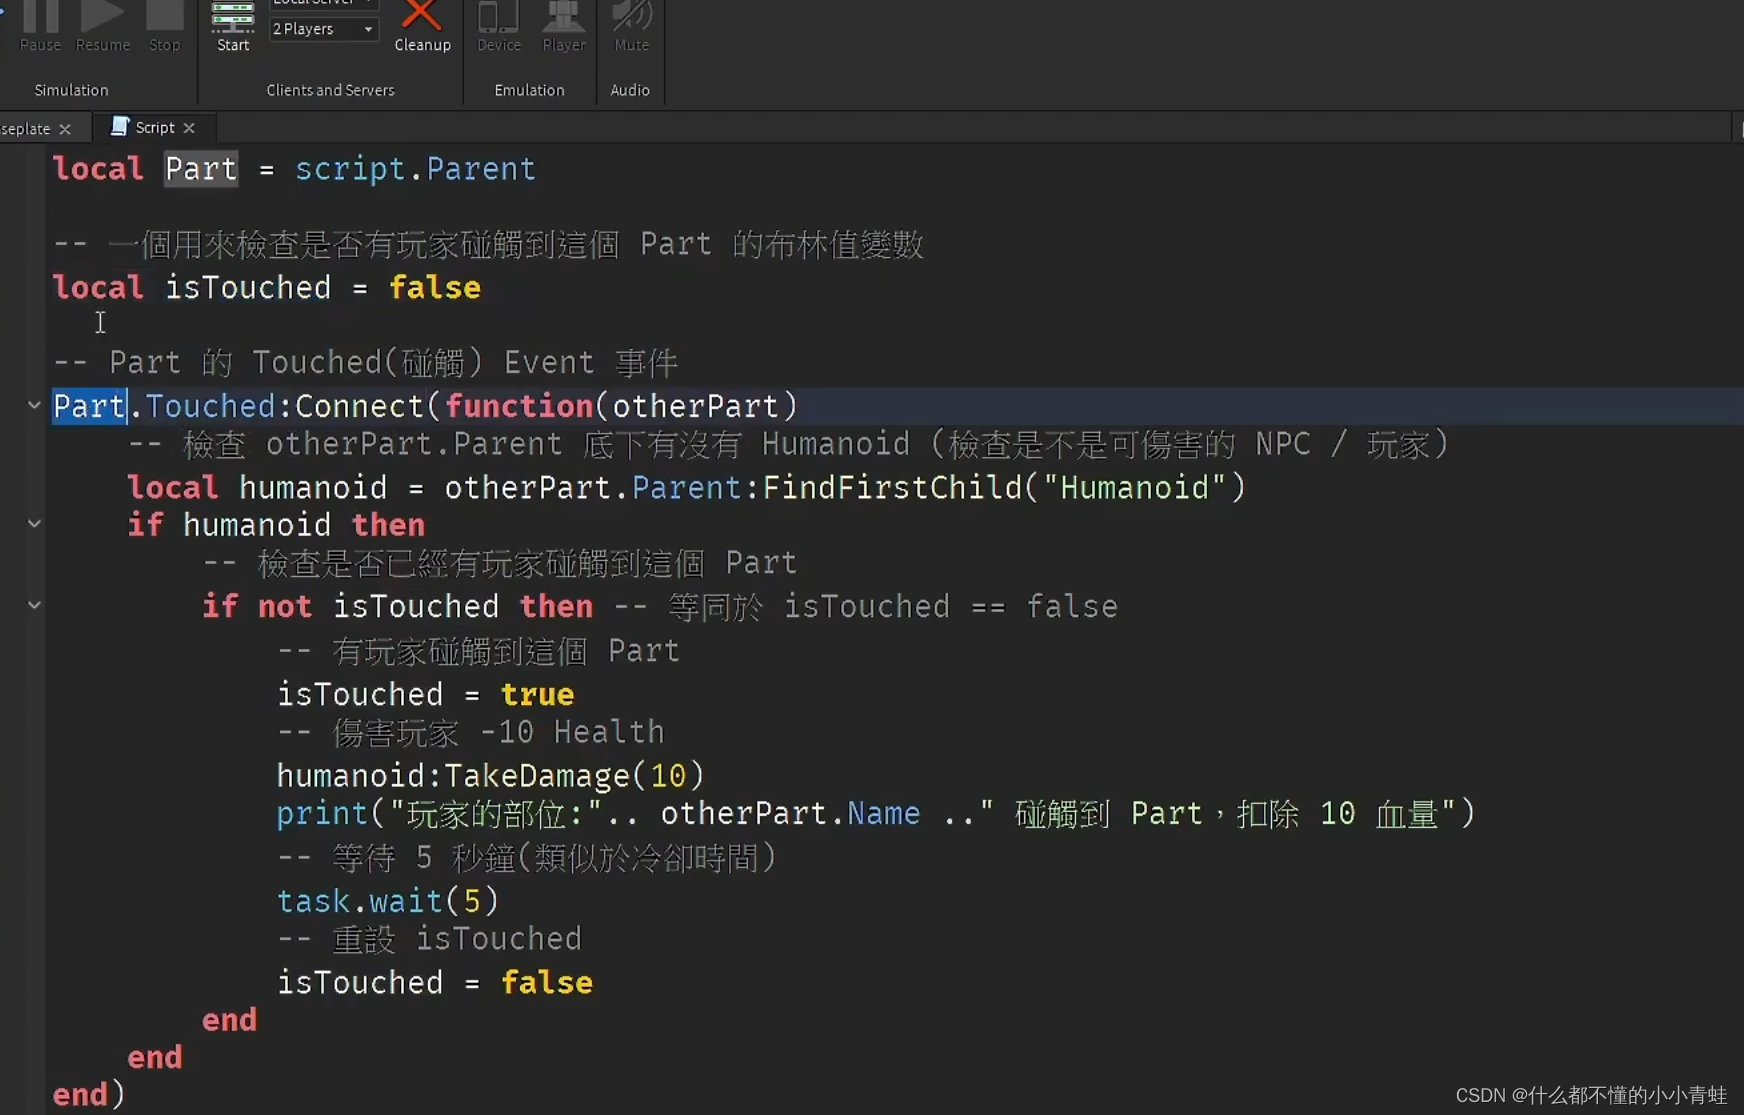Screen dimensions: 1744x1115
Task: Collapse the 'if not isTouched' block
Action: 34,605
